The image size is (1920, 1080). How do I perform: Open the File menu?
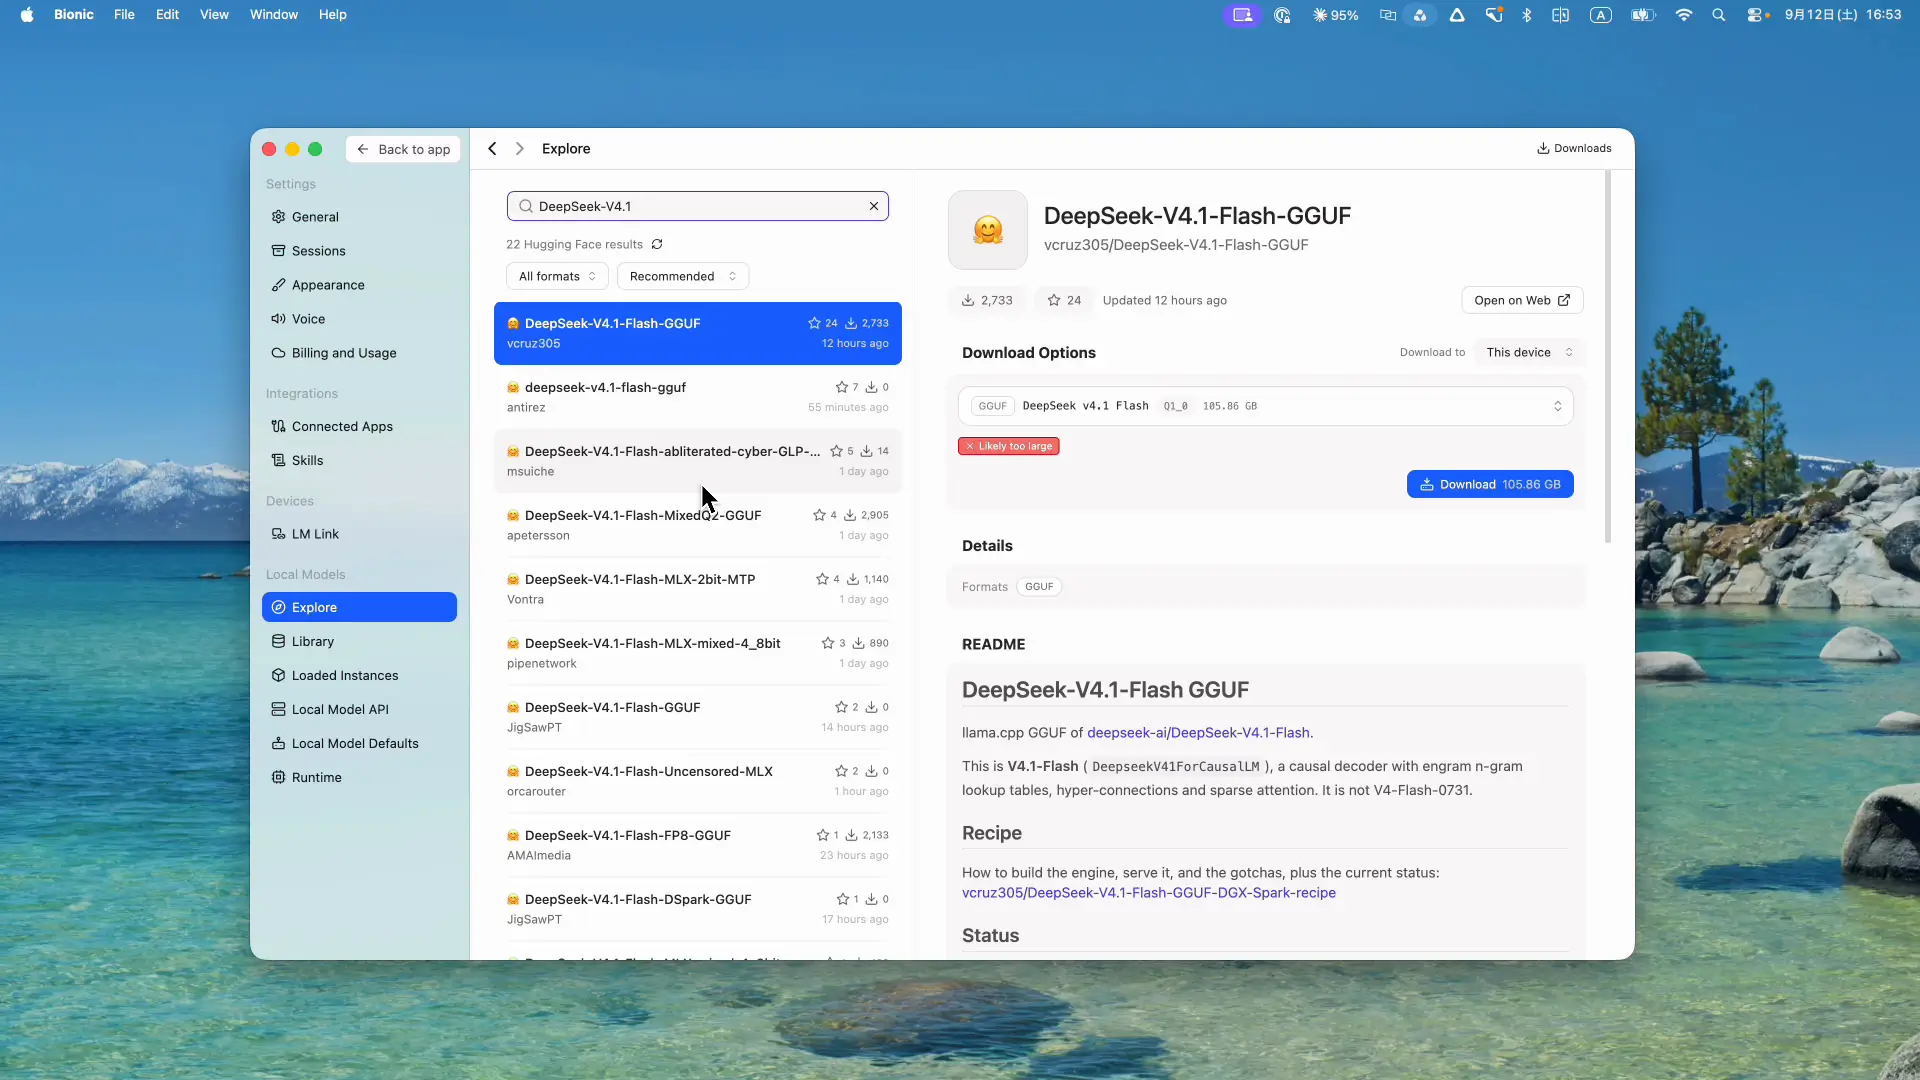(x=124, y=15)
